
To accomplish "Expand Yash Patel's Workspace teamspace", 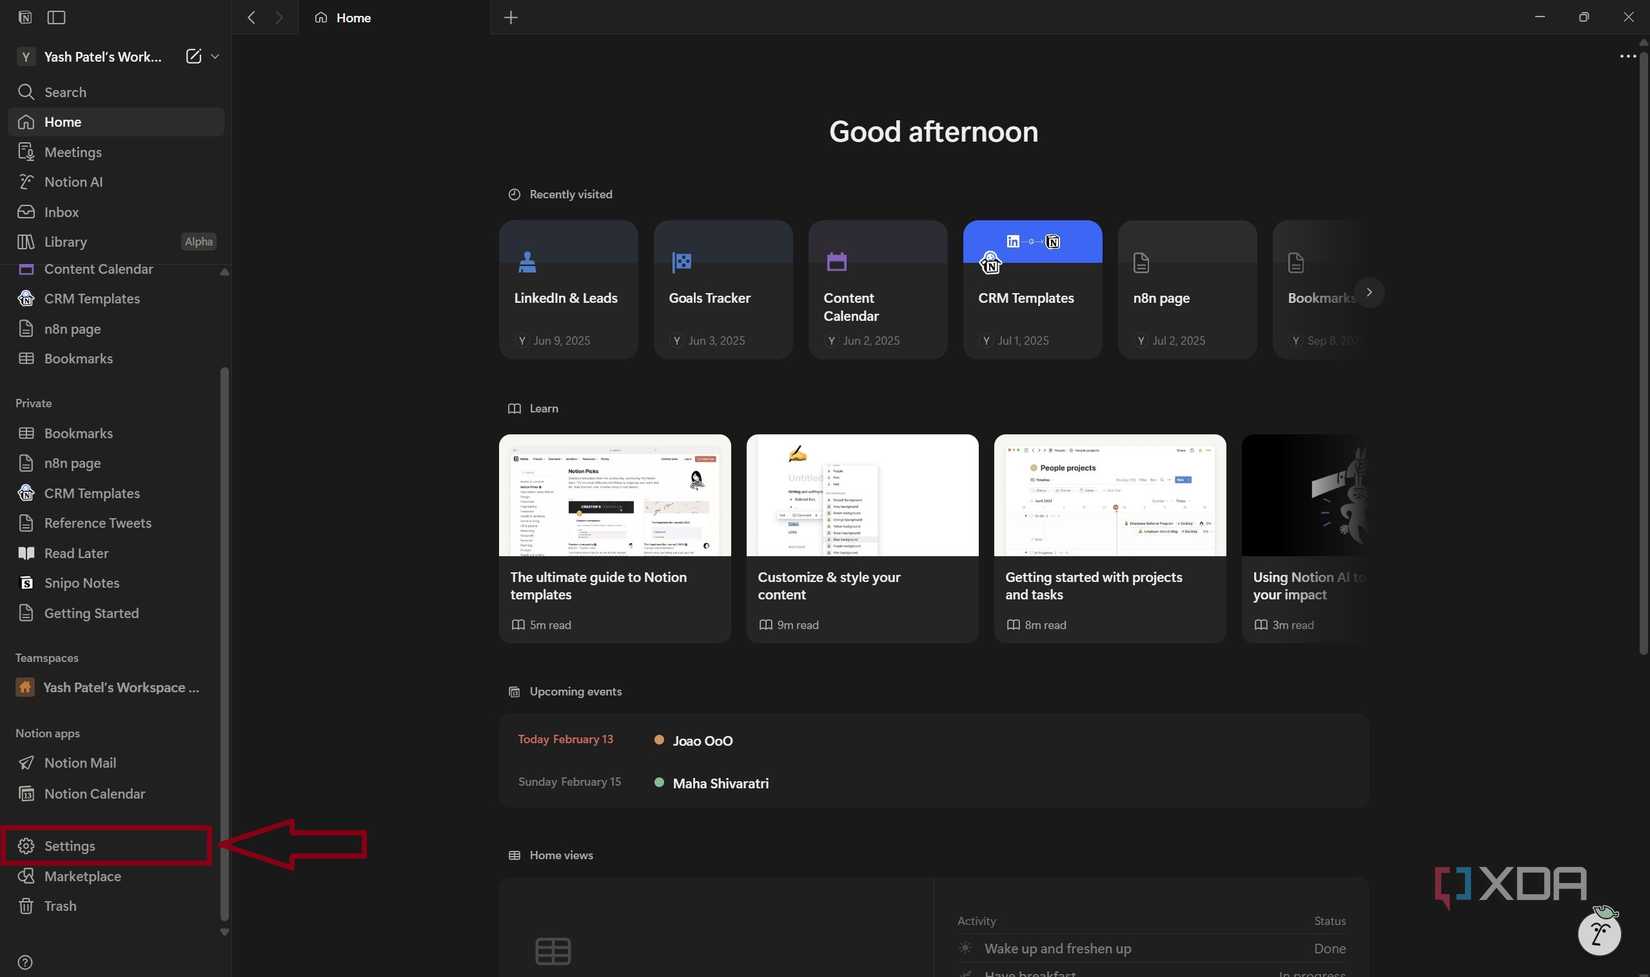I will tap(120, 688).
